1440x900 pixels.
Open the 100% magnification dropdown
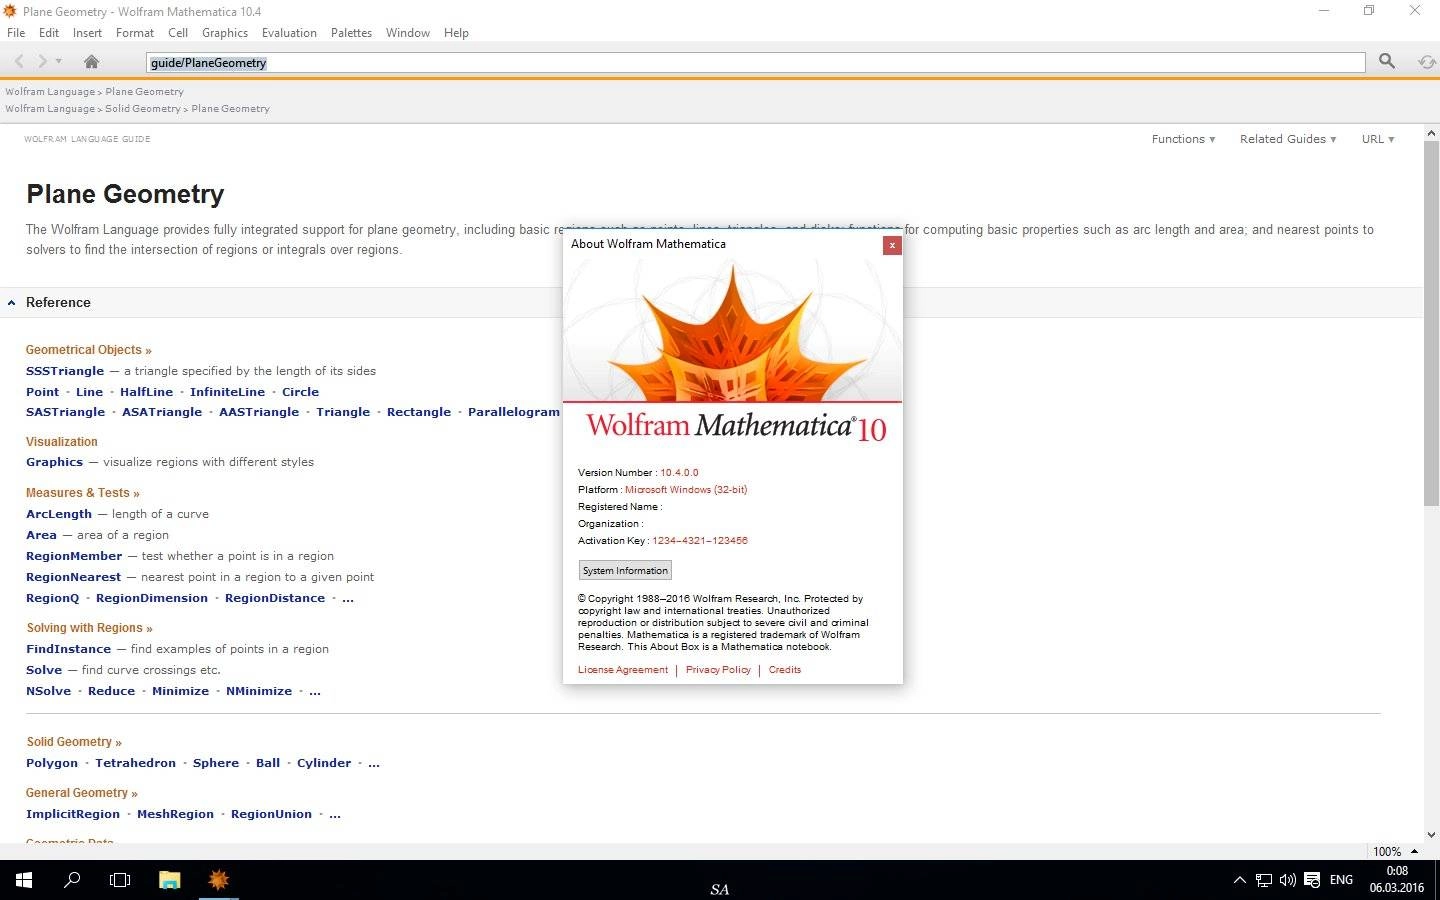[1395, 851]
